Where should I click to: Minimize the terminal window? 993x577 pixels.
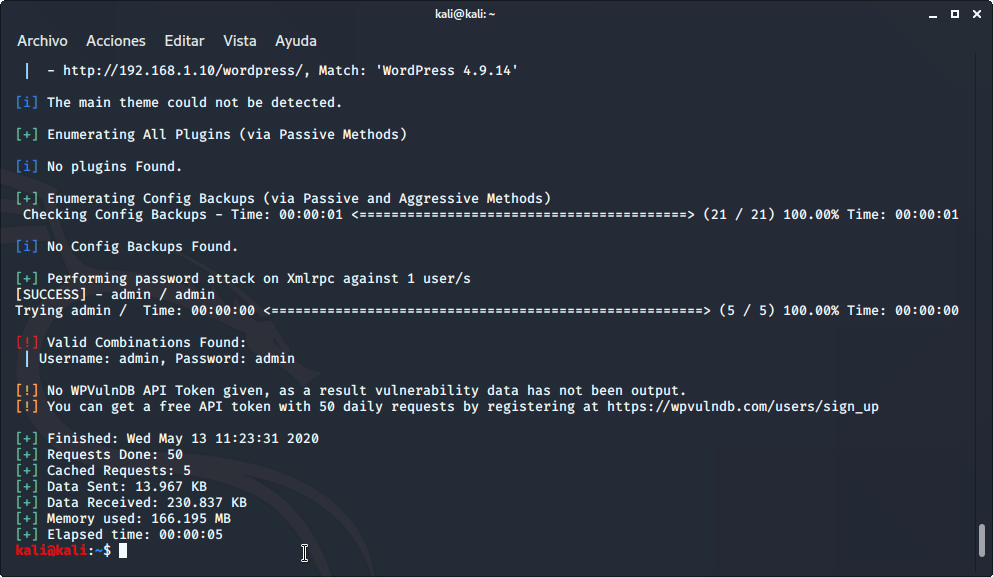pos(934,14)
